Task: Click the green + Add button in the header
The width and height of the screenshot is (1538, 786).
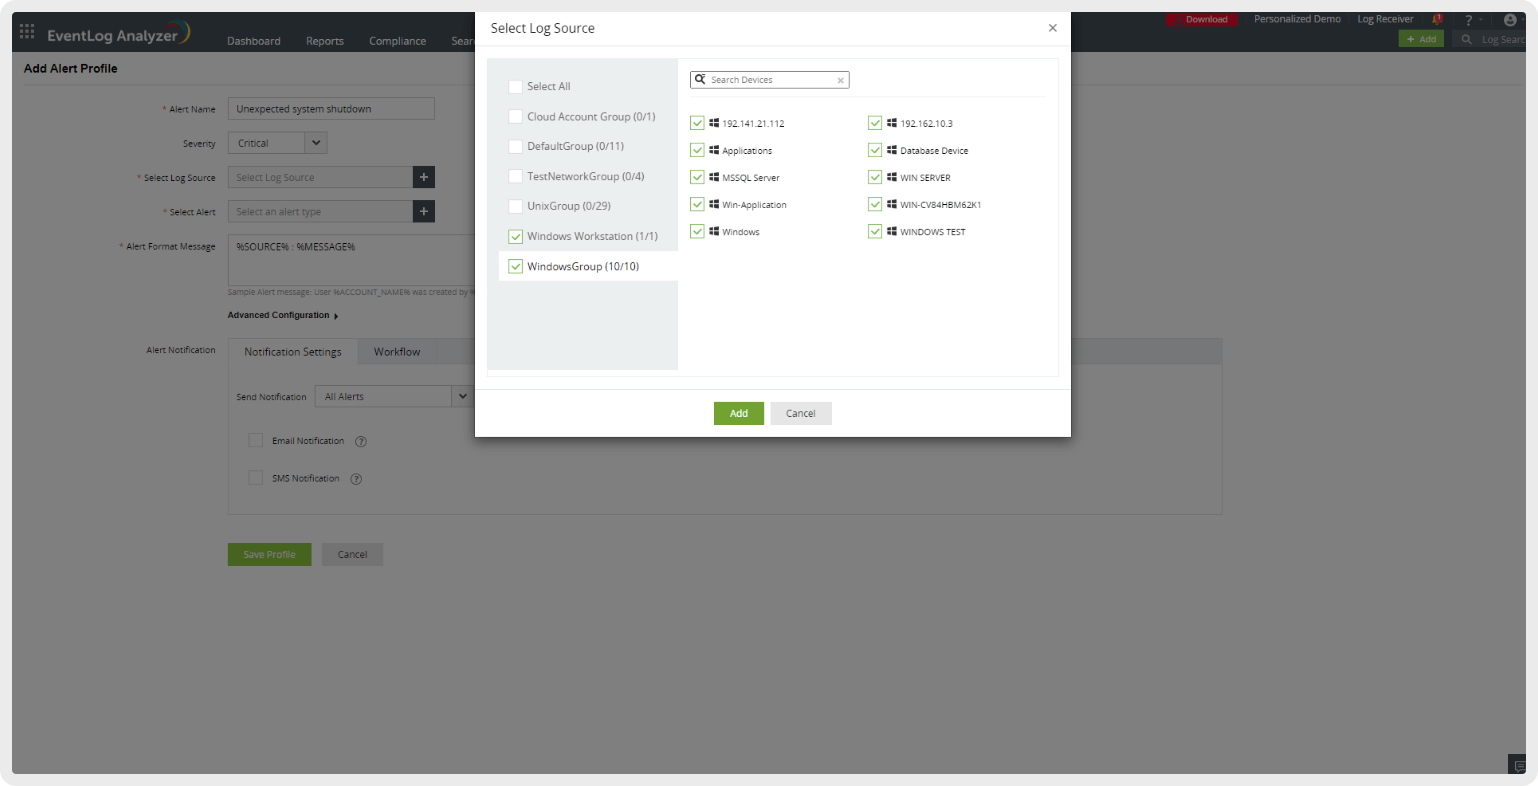Action: click(x=1421, y=40)
